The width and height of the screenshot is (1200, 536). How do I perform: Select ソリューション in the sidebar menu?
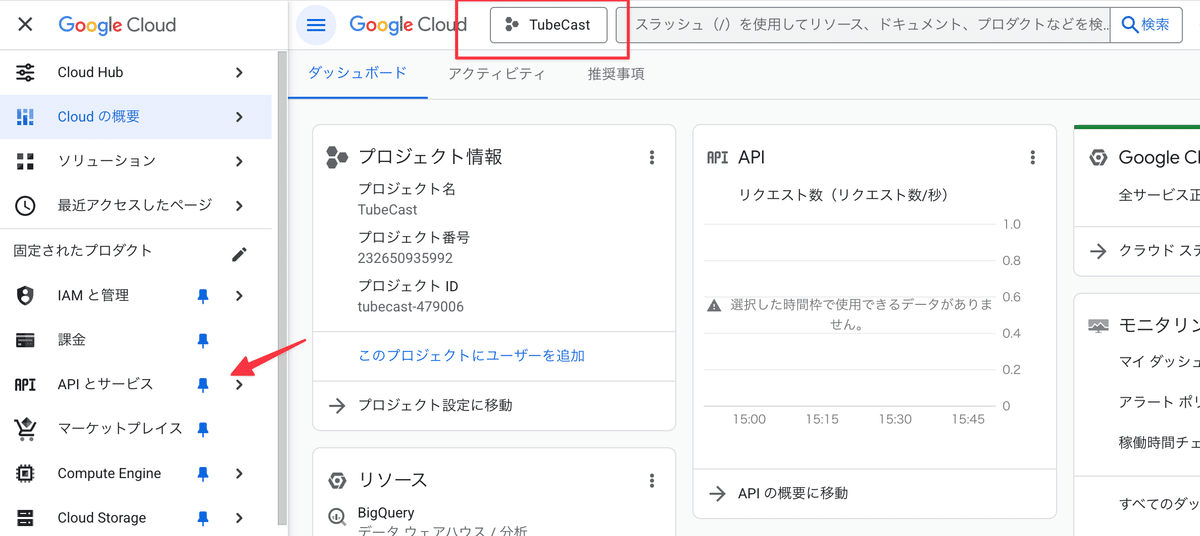coord(136,161)
